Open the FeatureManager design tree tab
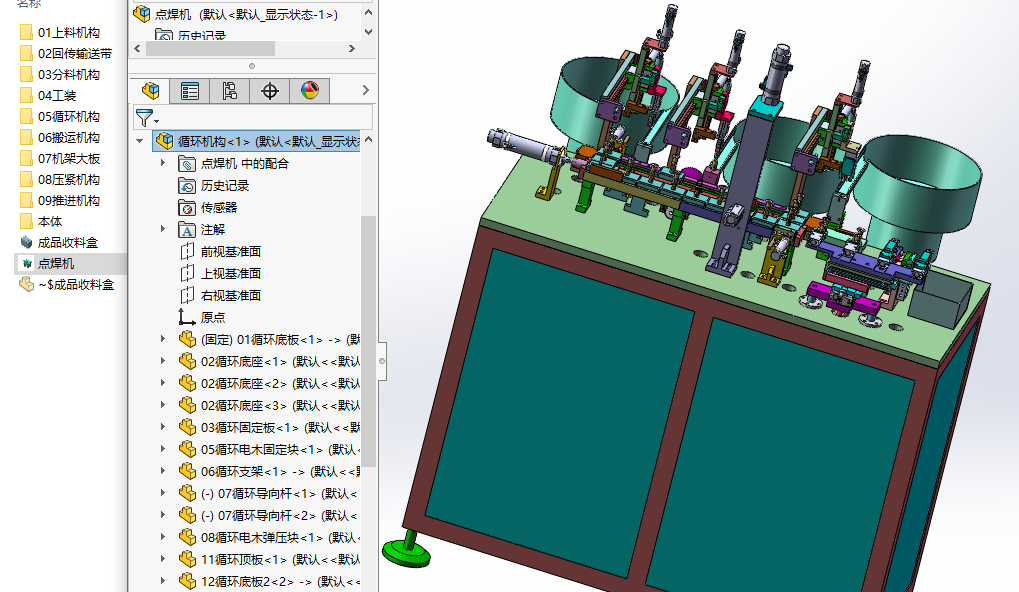 pos(150,91)
